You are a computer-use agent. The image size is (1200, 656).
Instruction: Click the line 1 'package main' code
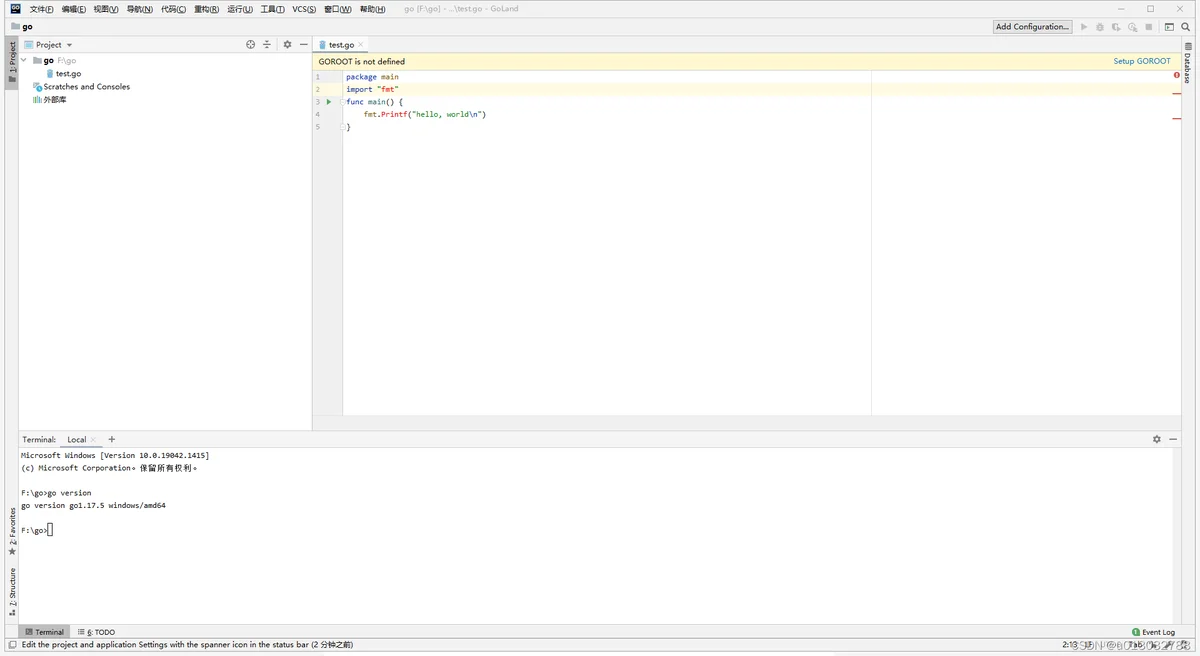pos(372,77)
